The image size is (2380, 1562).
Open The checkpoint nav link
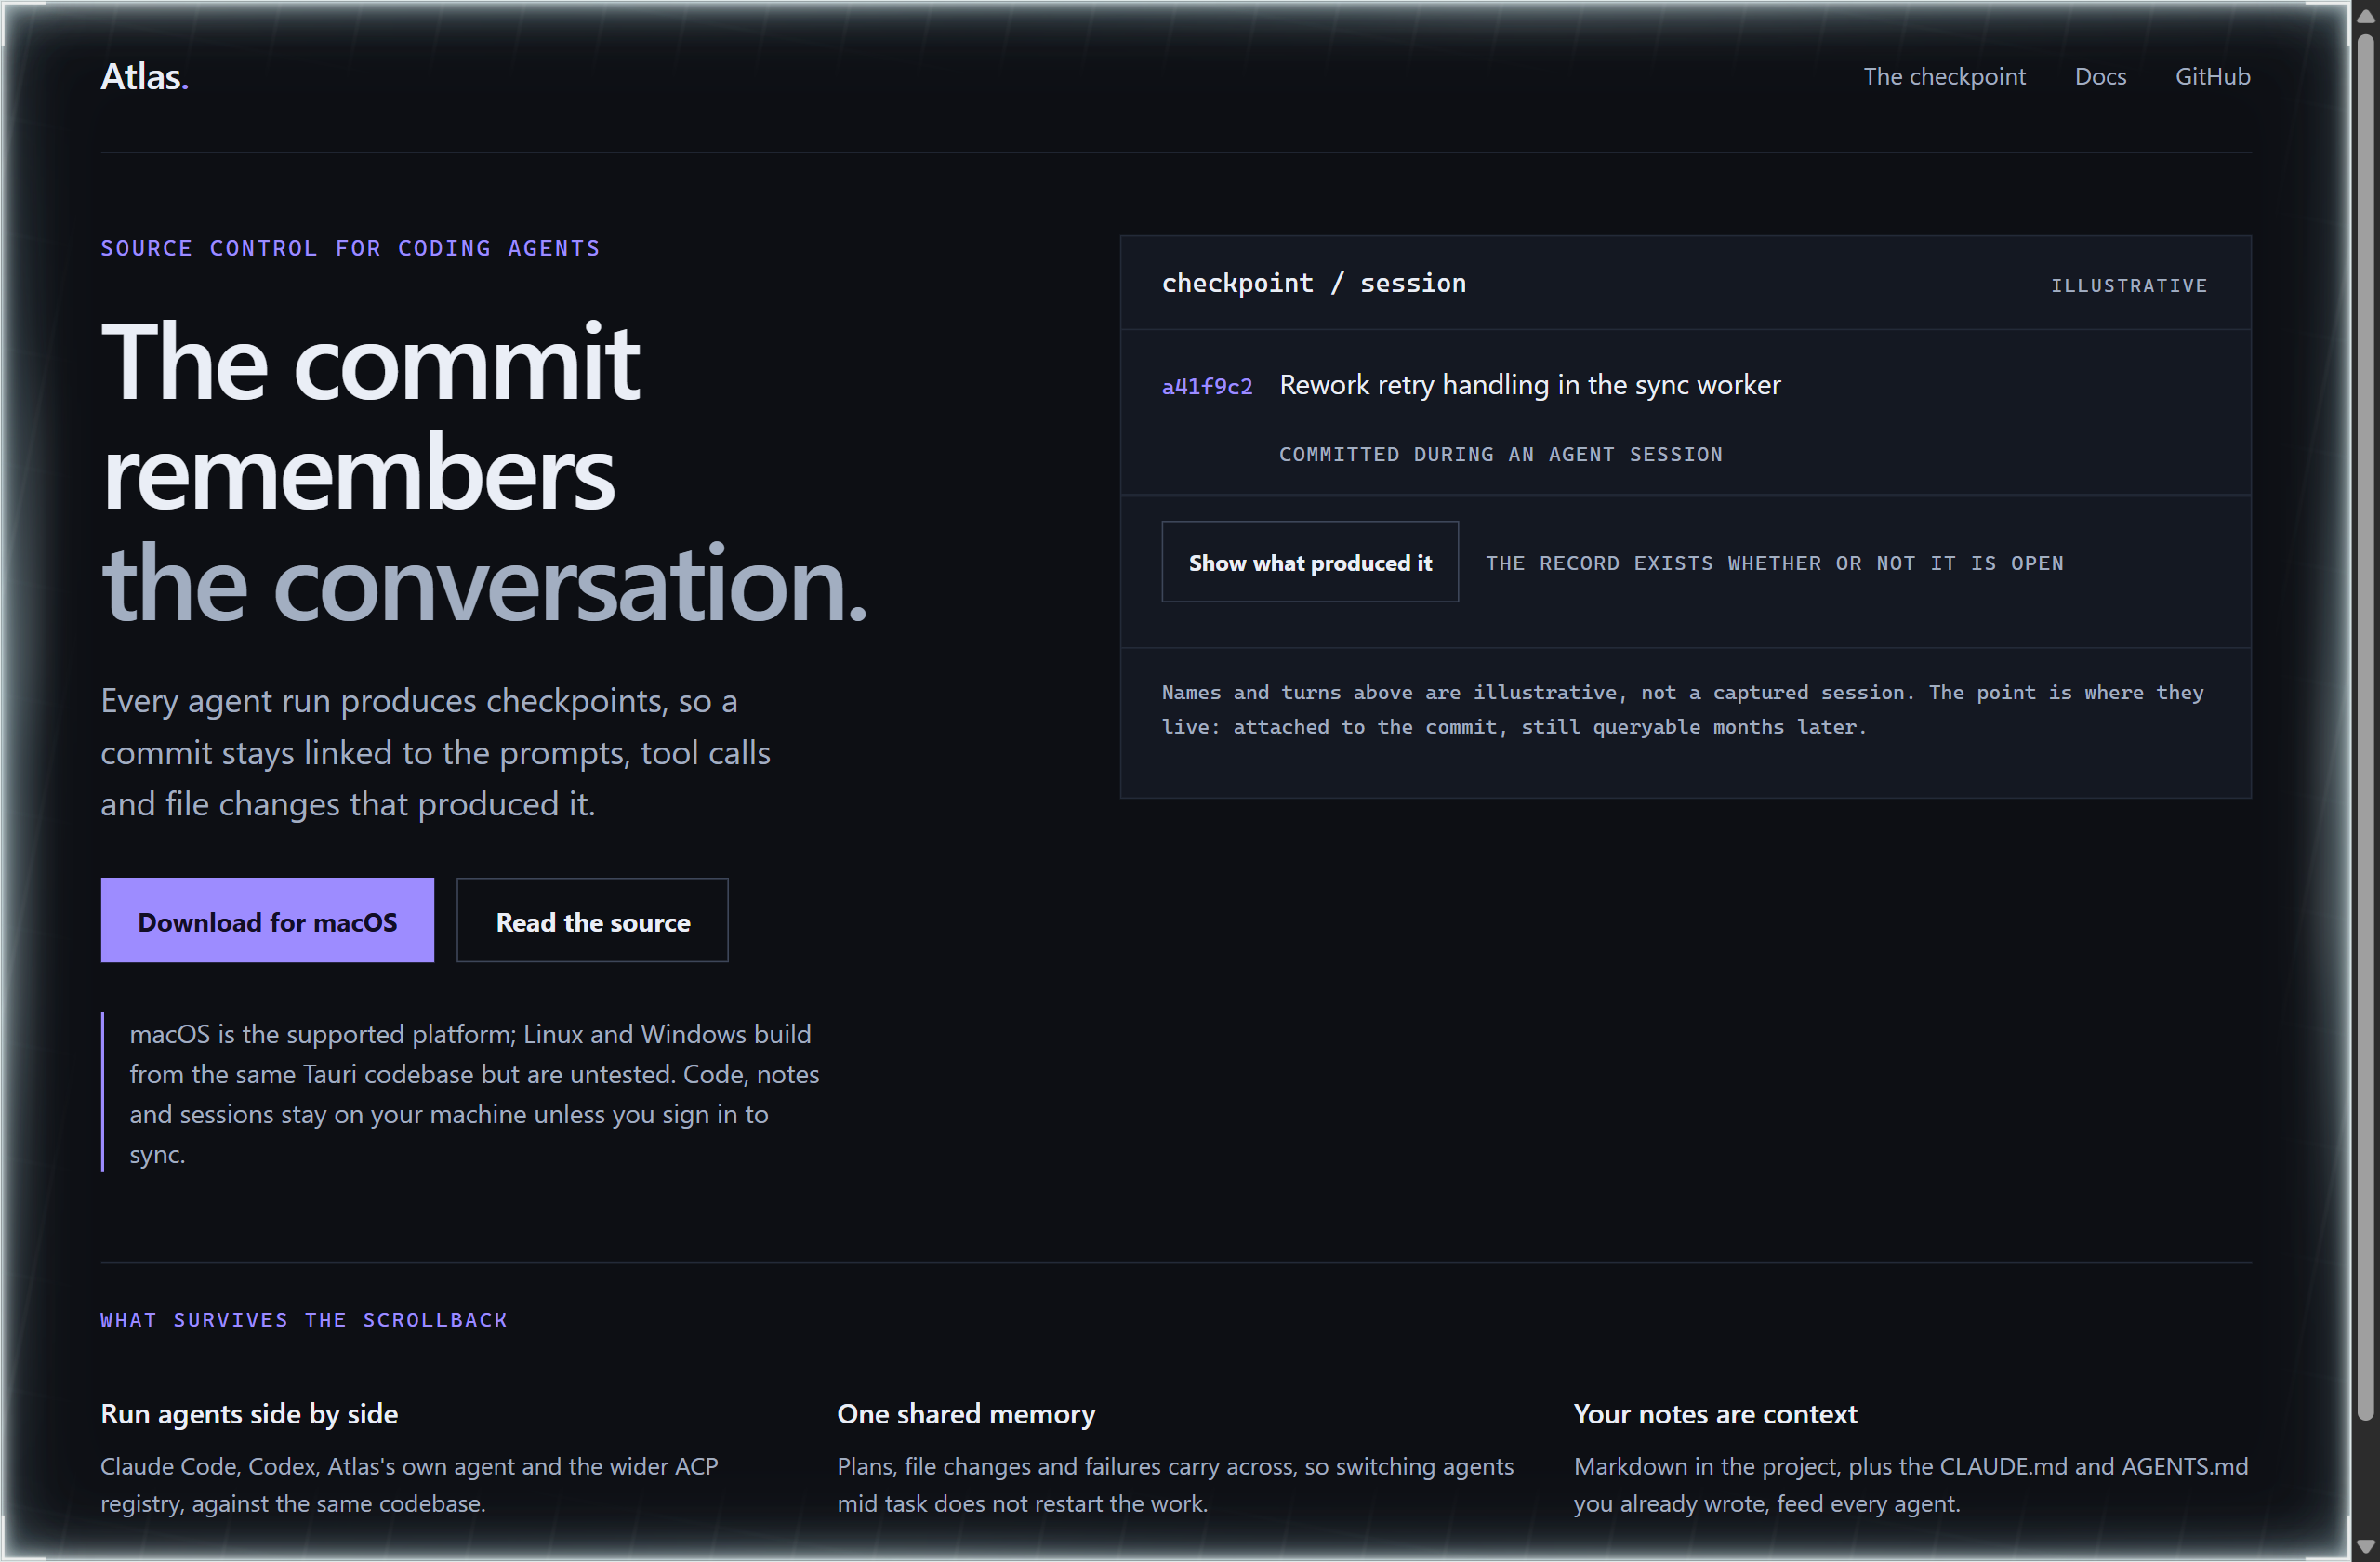(1944, 77)
